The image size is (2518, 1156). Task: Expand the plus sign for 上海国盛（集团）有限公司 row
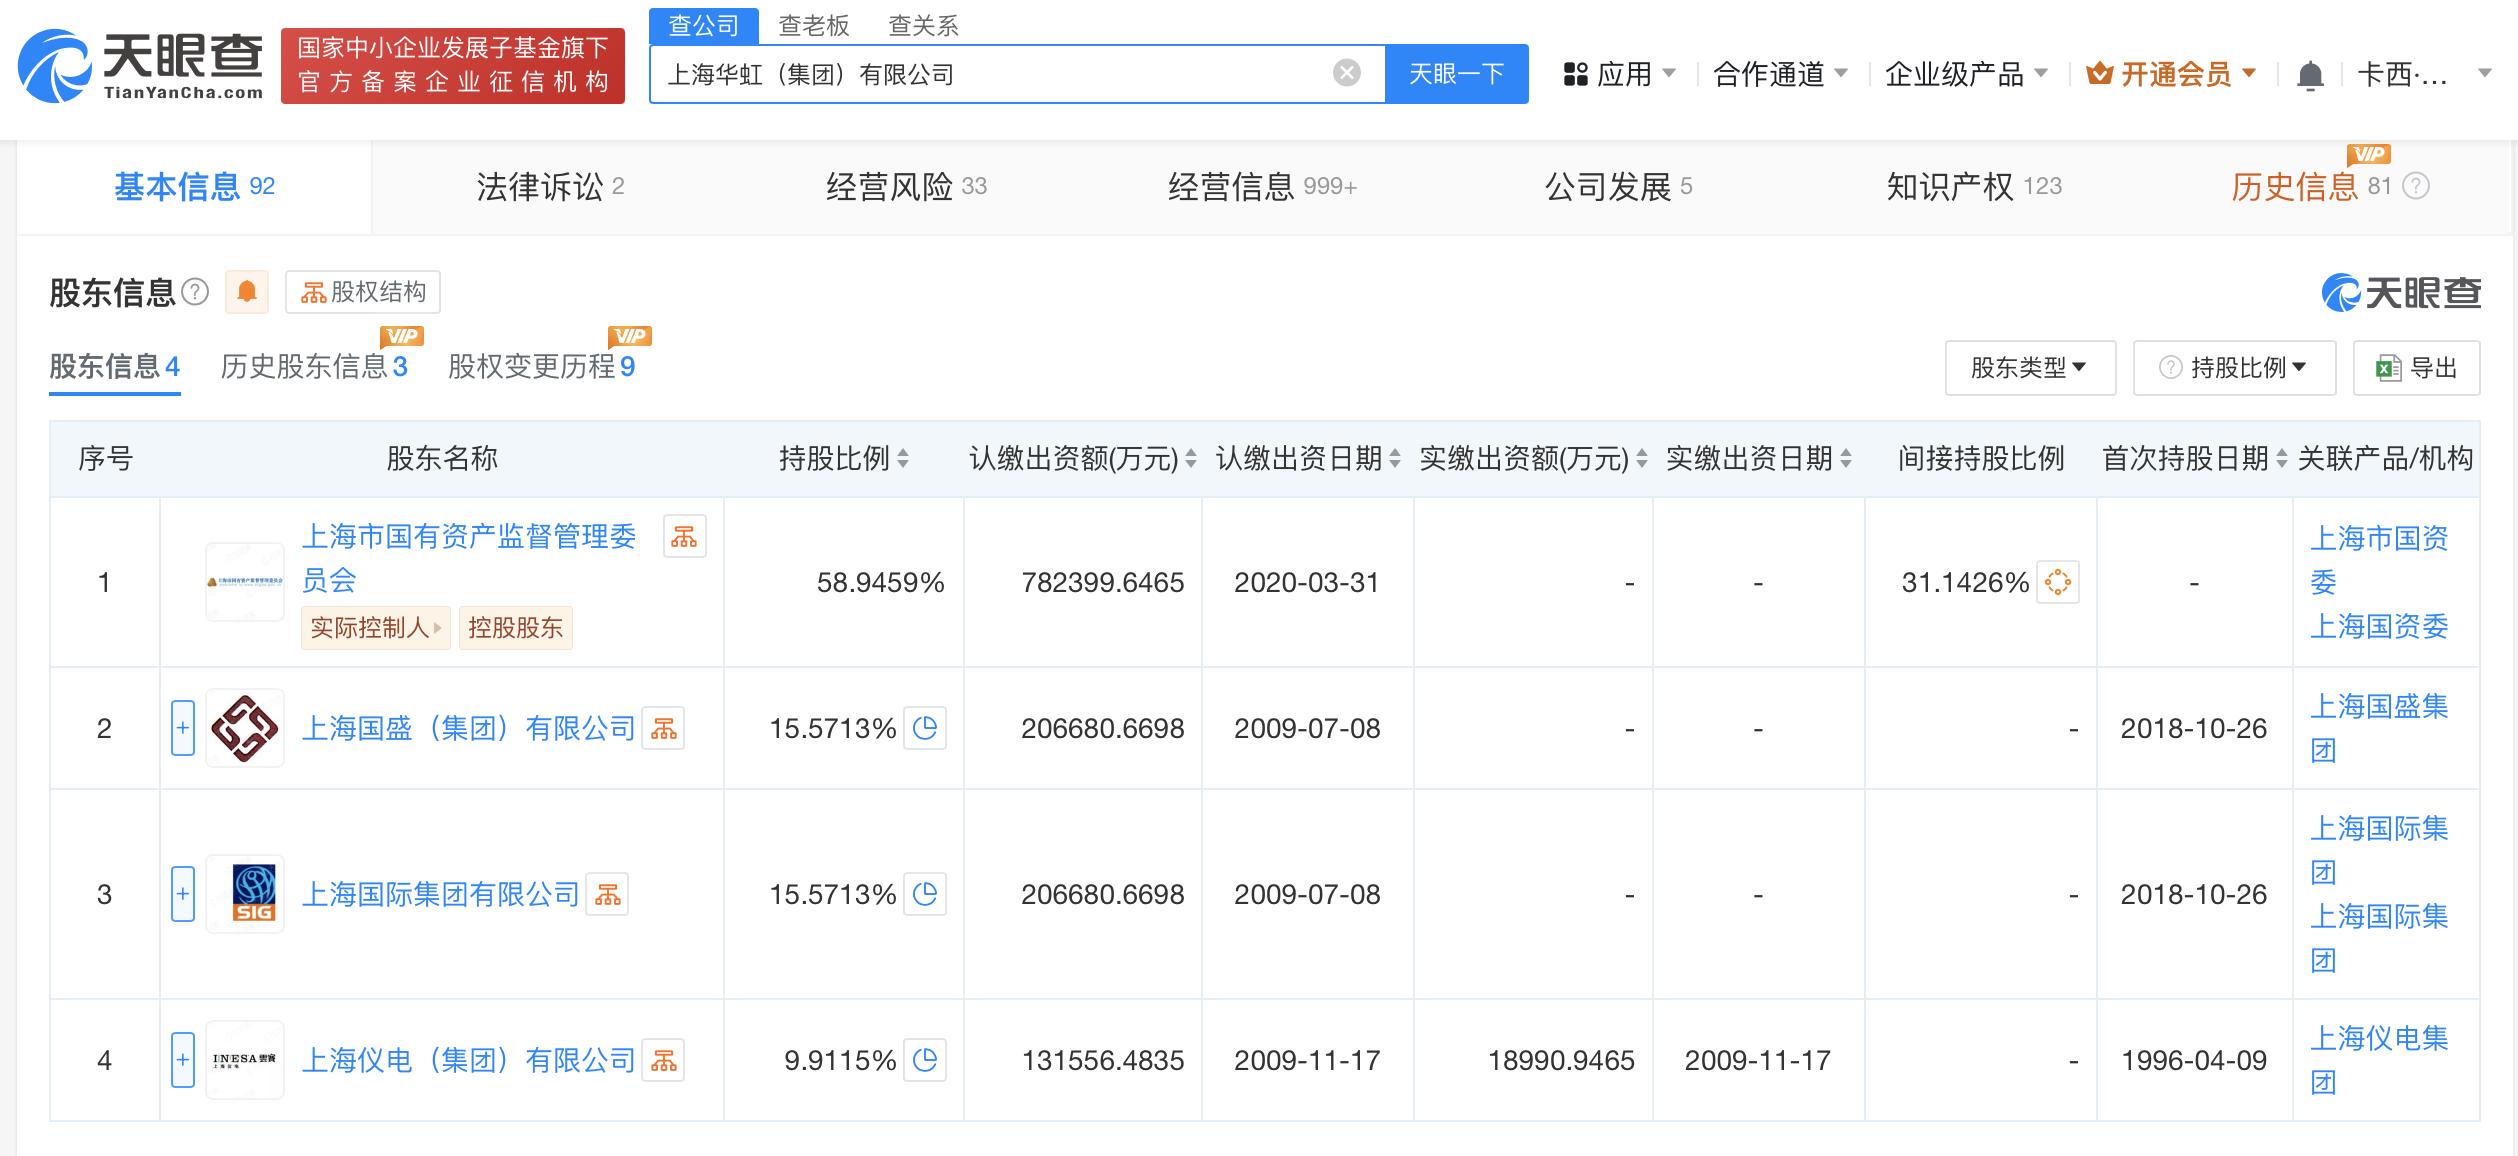coord(183,728)
